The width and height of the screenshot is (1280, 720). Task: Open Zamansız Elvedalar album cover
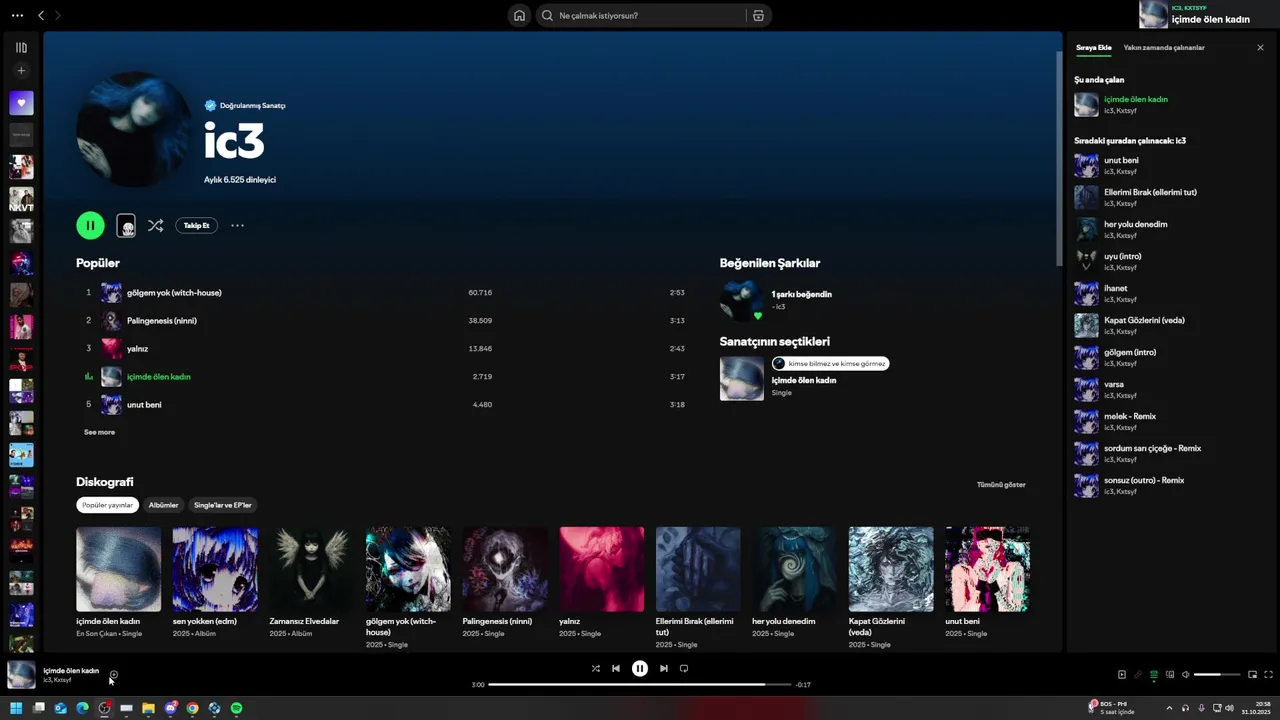(311, 569)
